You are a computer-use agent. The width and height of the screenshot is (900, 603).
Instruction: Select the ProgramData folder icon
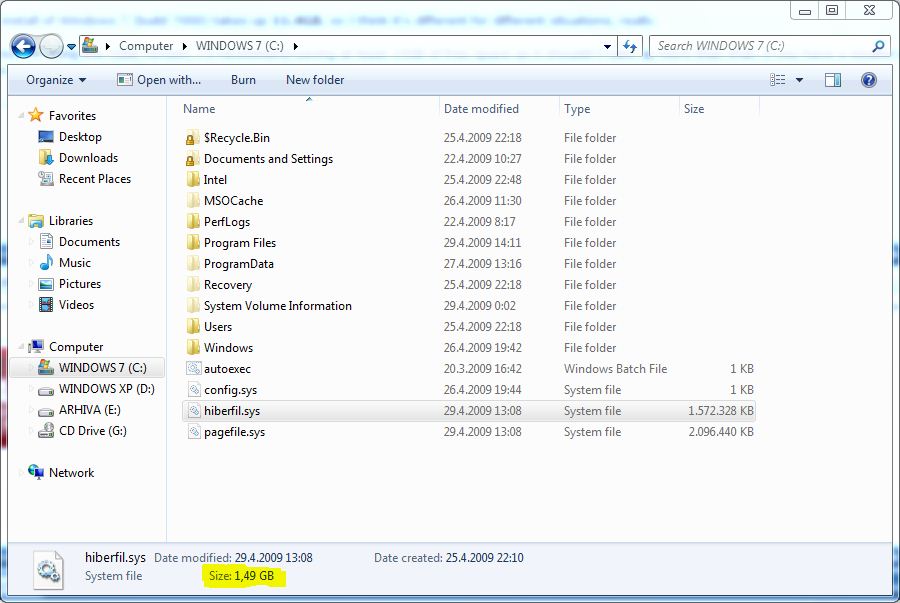[x=192, y=264]
